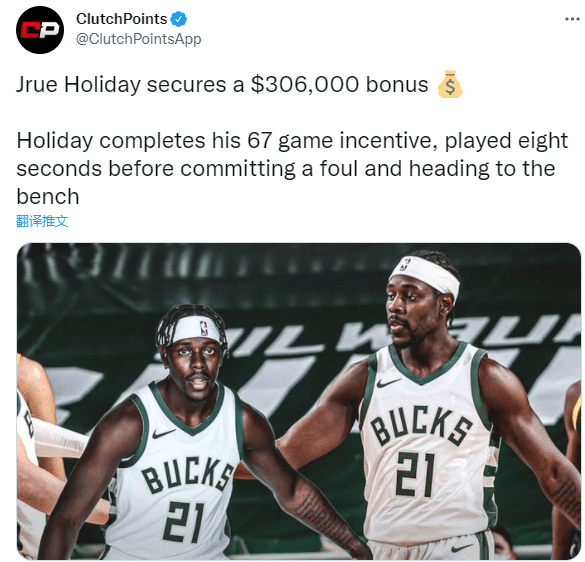The image size is (585, 562).
Task: Open the three-dot more options menu
Action: point(572,19)
